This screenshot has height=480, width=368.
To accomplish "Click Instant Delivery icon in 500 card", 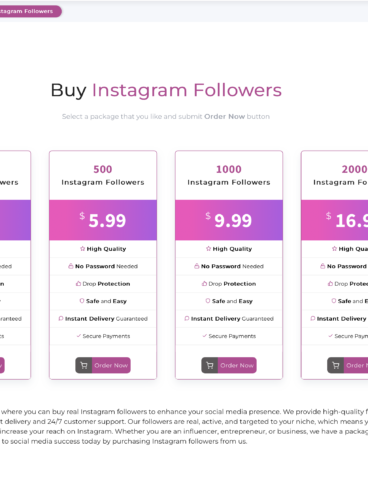I will pyautogui.click(x=61, y=318).
